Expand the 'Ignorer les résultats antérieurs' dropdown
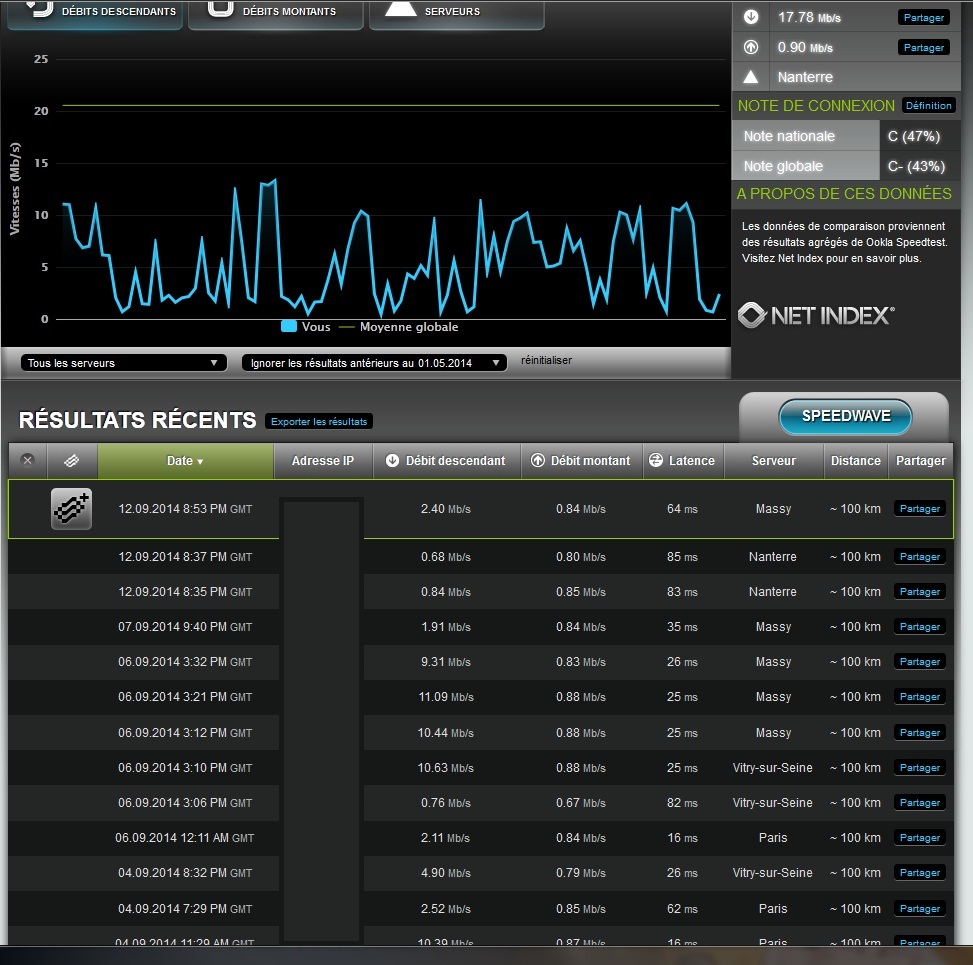 point(374,363)
